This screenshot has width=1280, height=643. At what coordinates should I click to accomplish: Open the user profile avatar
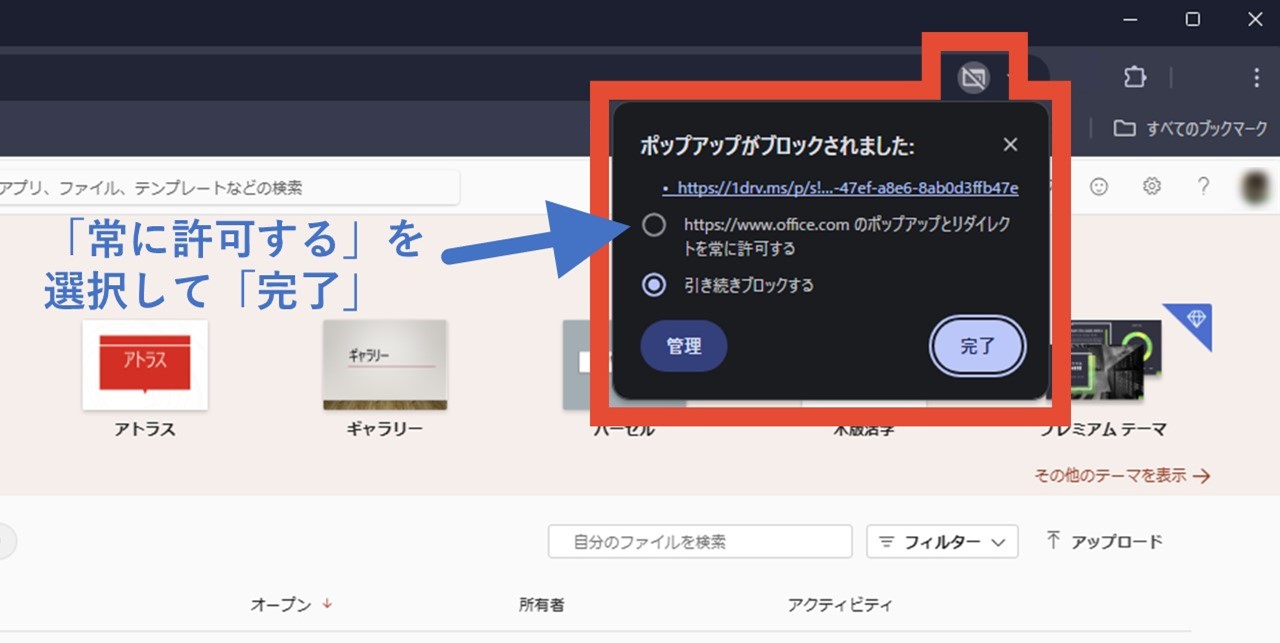coord(1254,186)
